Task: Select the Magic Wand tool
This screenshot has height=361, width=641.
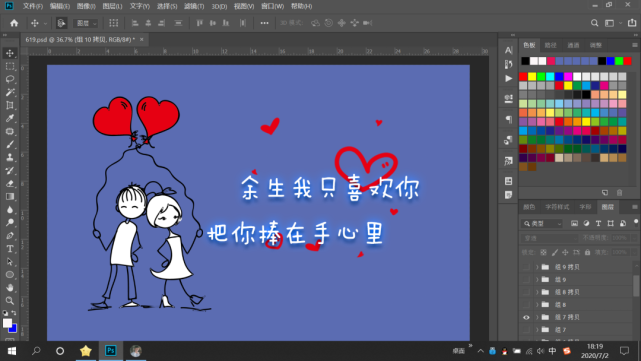Action: coord(10,92)
